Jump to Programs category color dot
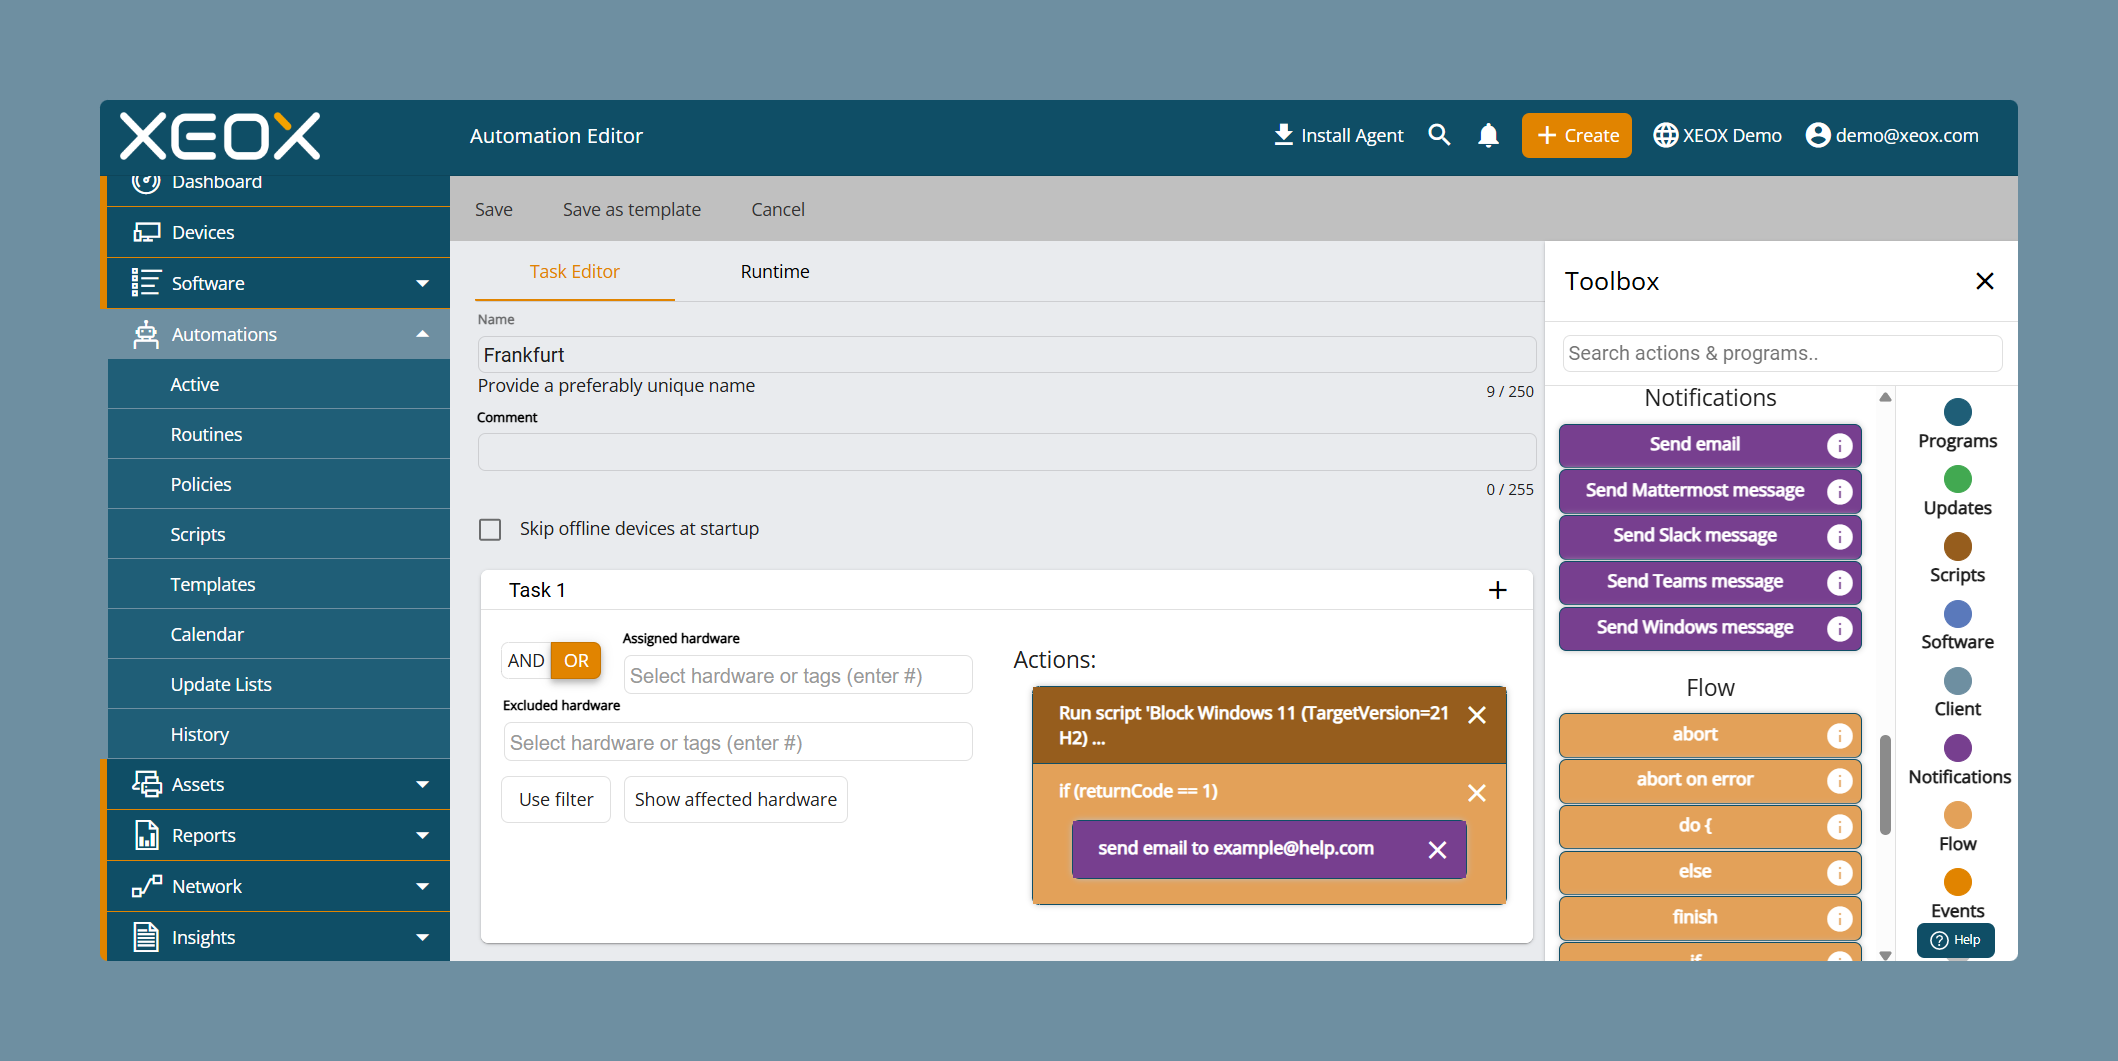The width and height of the screenshot is (2118, 1061). [1957, 412]
